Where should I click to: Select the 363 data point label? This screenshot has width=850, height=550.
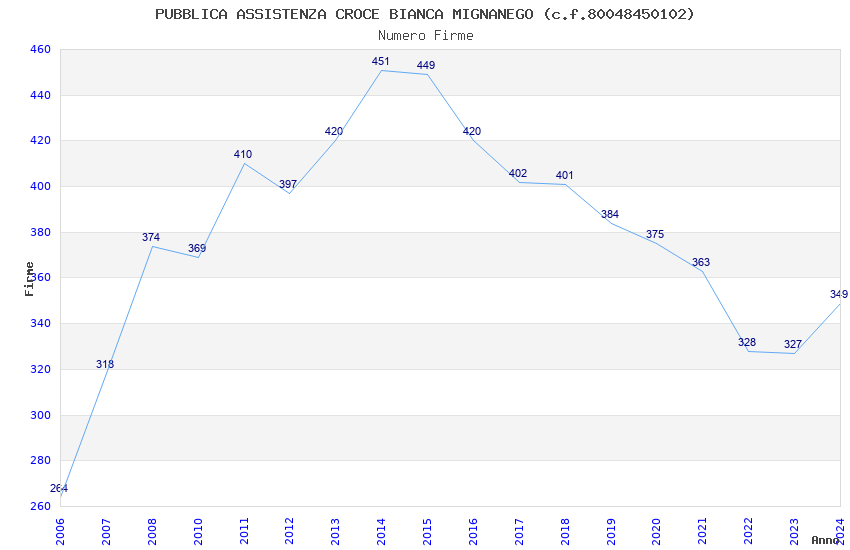(701, 262)
